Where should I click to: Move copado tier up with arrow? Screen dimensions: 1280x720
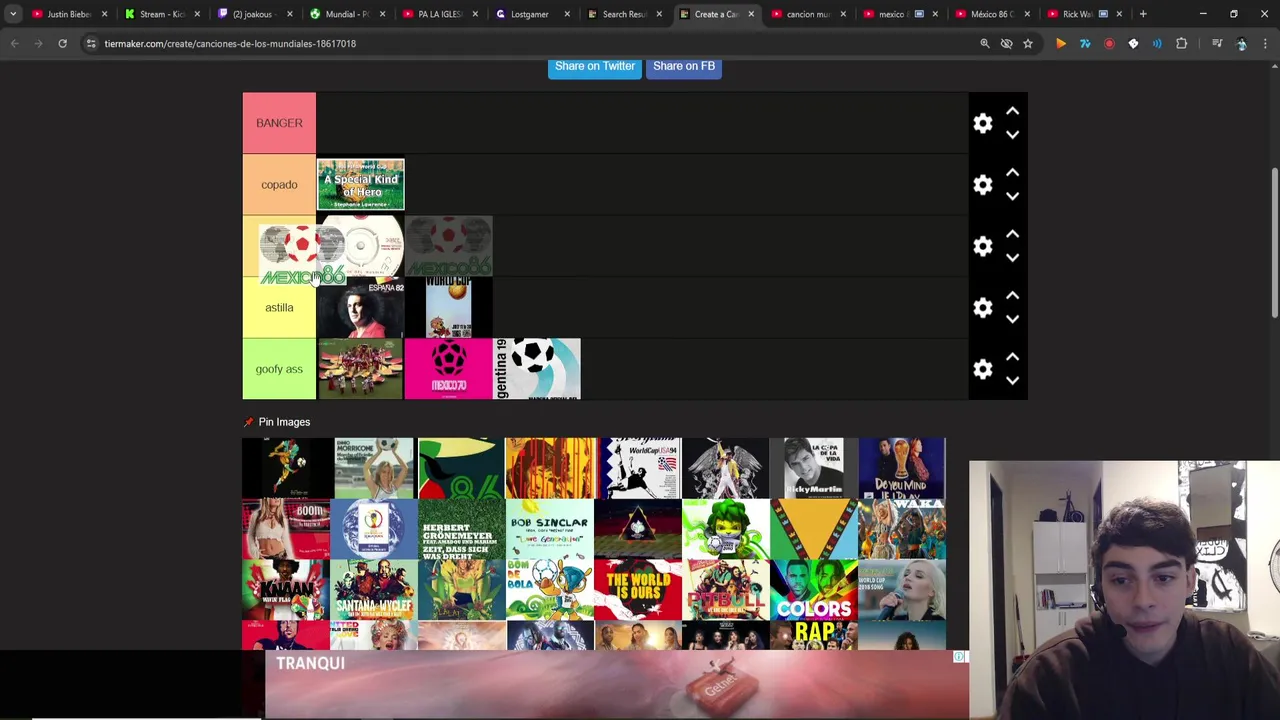(x=1012, y=173)
